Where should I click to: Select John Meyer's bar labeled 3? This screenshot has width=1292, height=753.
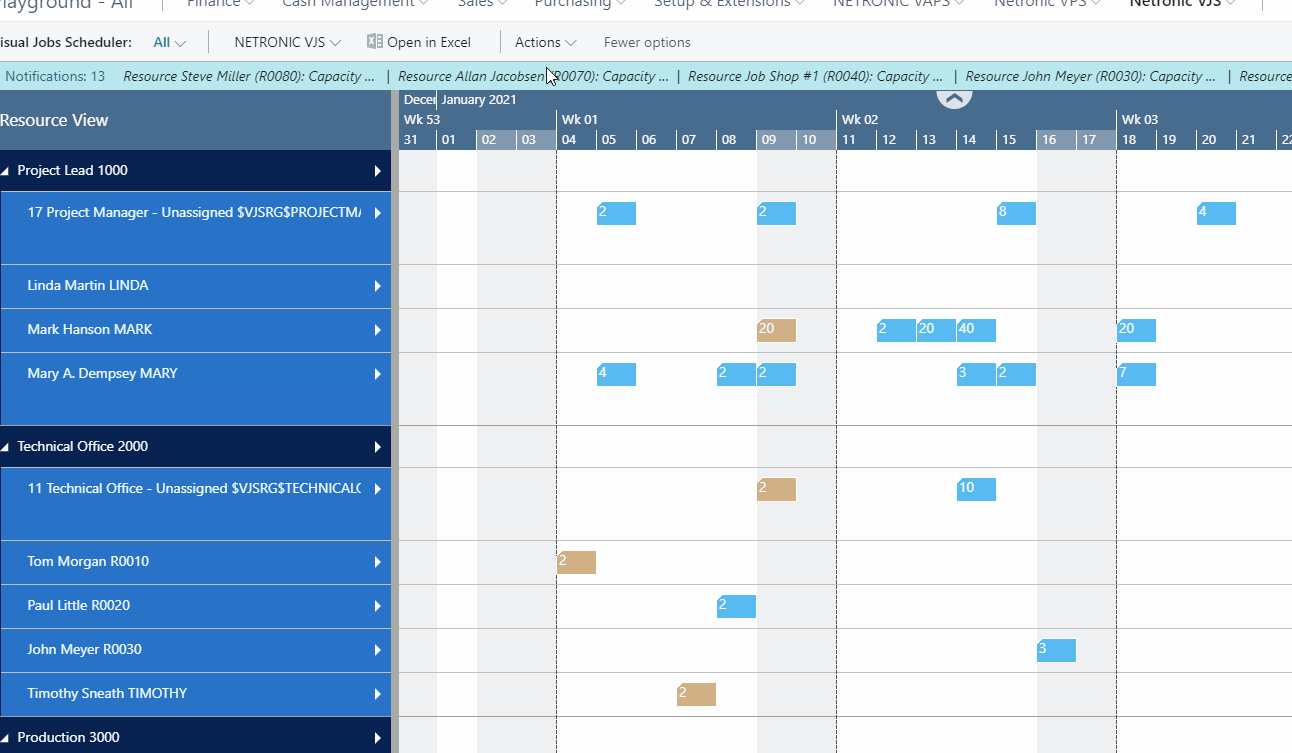[1056, 650]
